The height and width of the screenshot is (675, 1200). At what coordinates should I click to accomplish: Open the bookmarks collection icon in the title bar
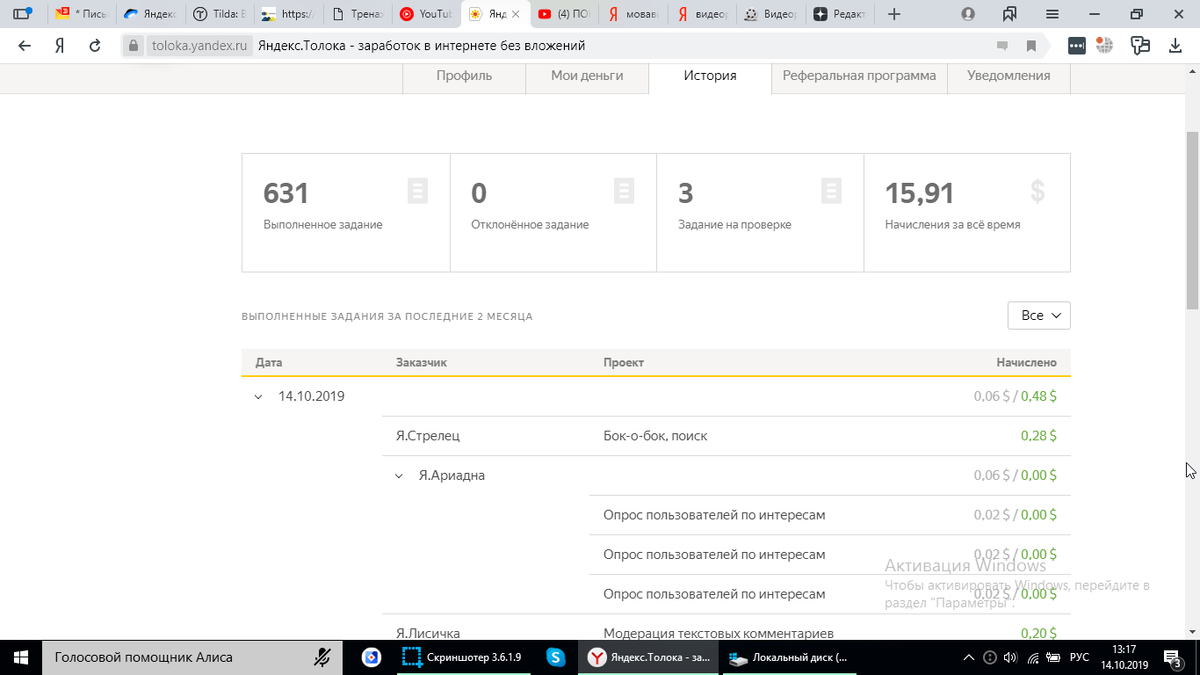[1010, 14]
